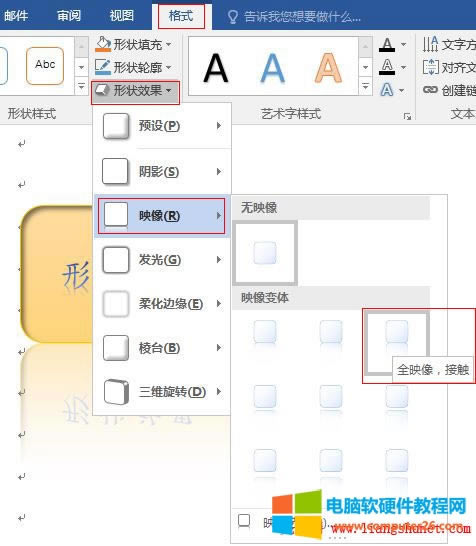The width and height of the screenshot is (476, 546).
Task: Apply the black WordArt A style
Action: pyautogui.click(x=216, y=68)
